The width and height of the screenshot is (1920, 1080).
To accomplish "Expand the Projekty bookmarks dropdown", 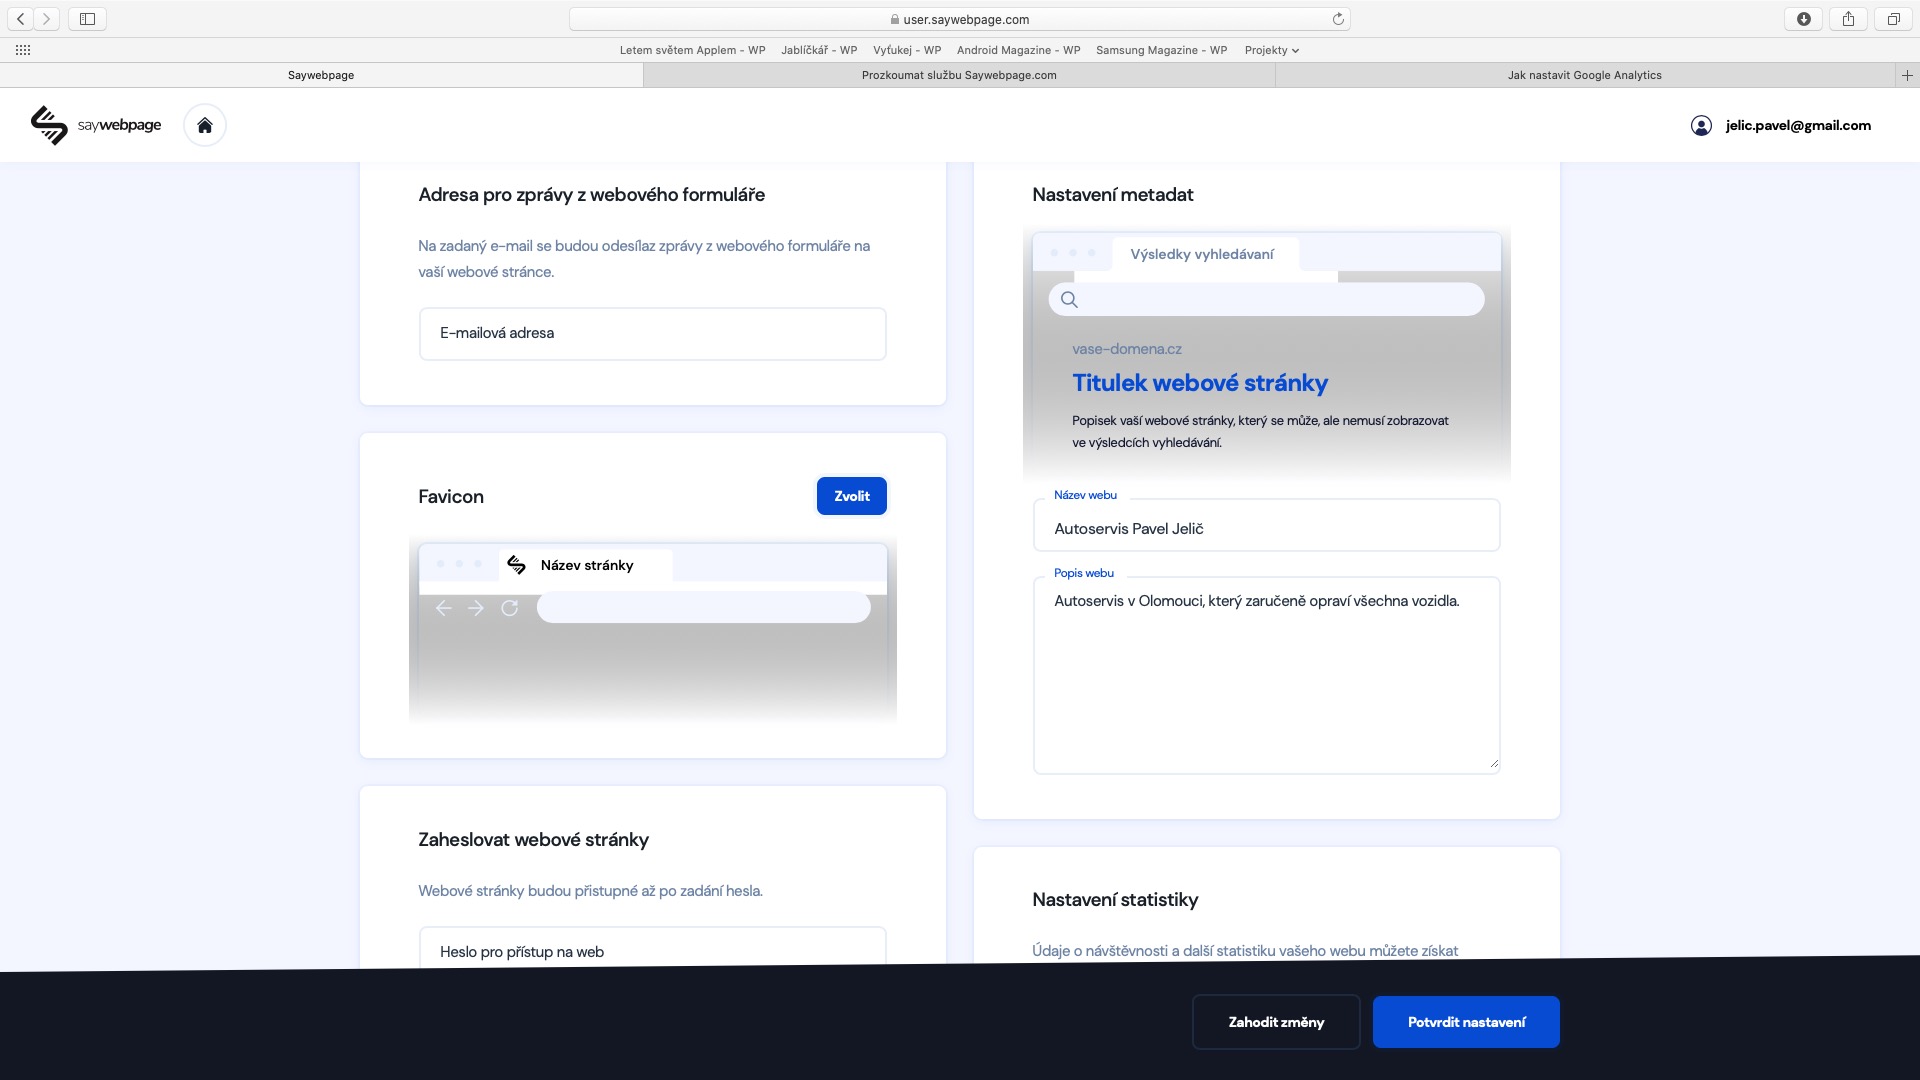I will point(1271,50).
